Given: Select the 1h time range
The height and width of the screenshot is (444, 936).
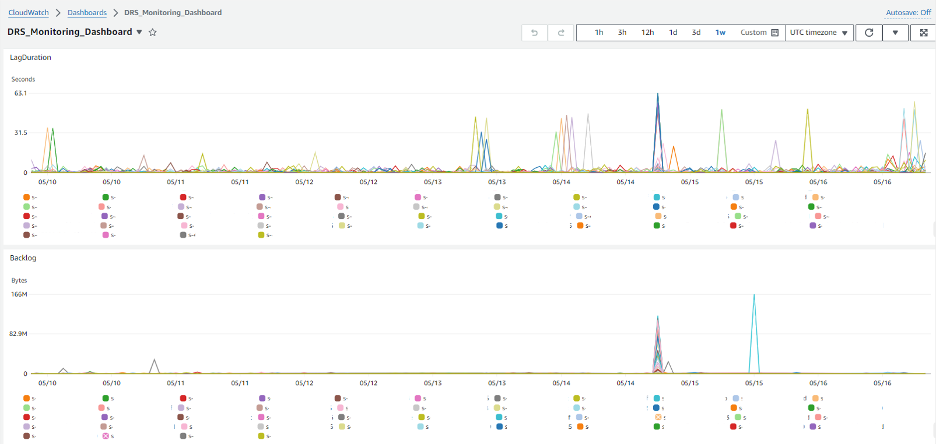Looking at the screenshot, I should [598, 33].
